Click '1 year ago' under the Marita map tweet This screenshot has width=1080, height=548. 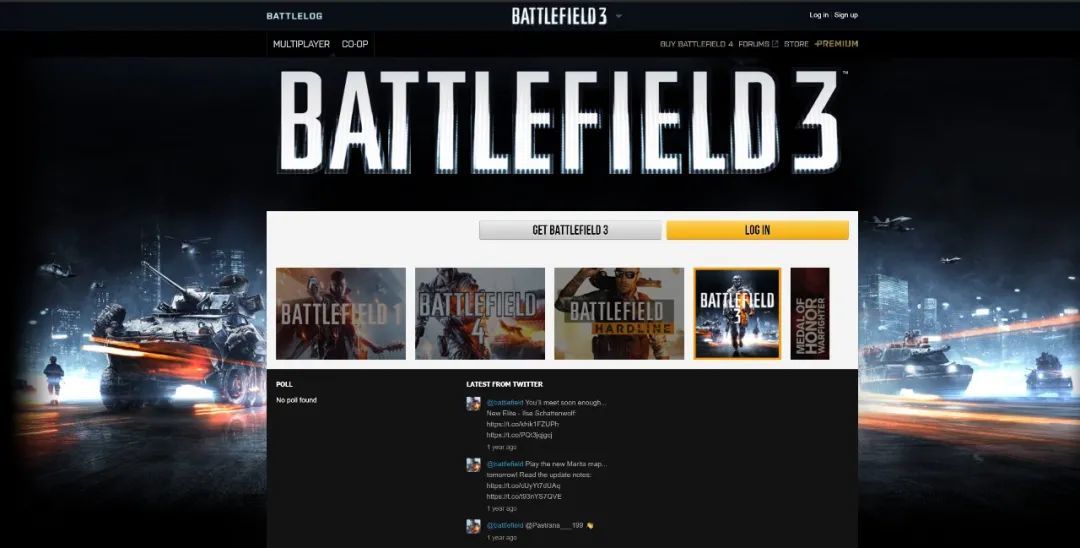click(501, 509)
